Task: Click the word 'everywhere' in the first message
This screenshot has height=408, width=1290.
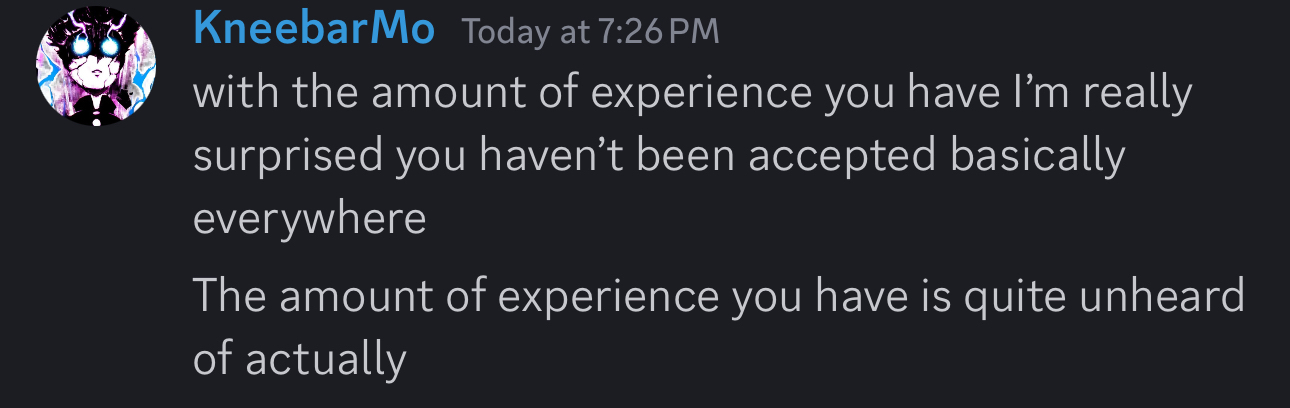Action: coord(309,219)
